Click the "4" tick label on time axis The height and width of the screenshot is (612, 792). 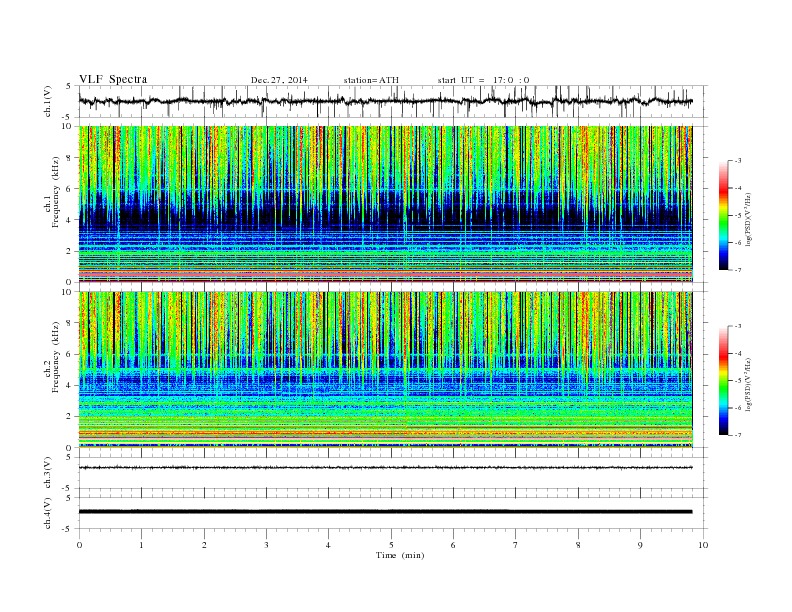tap(328, 545)
